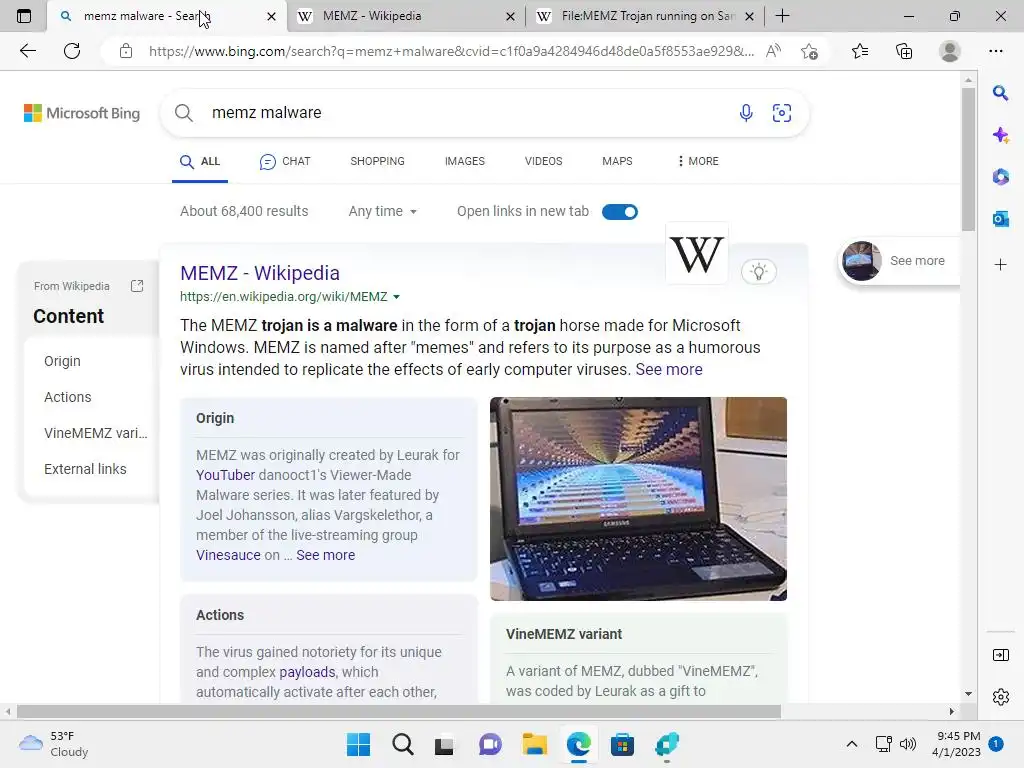
Task: Open the MORE search categories menu
Action: 698,161
